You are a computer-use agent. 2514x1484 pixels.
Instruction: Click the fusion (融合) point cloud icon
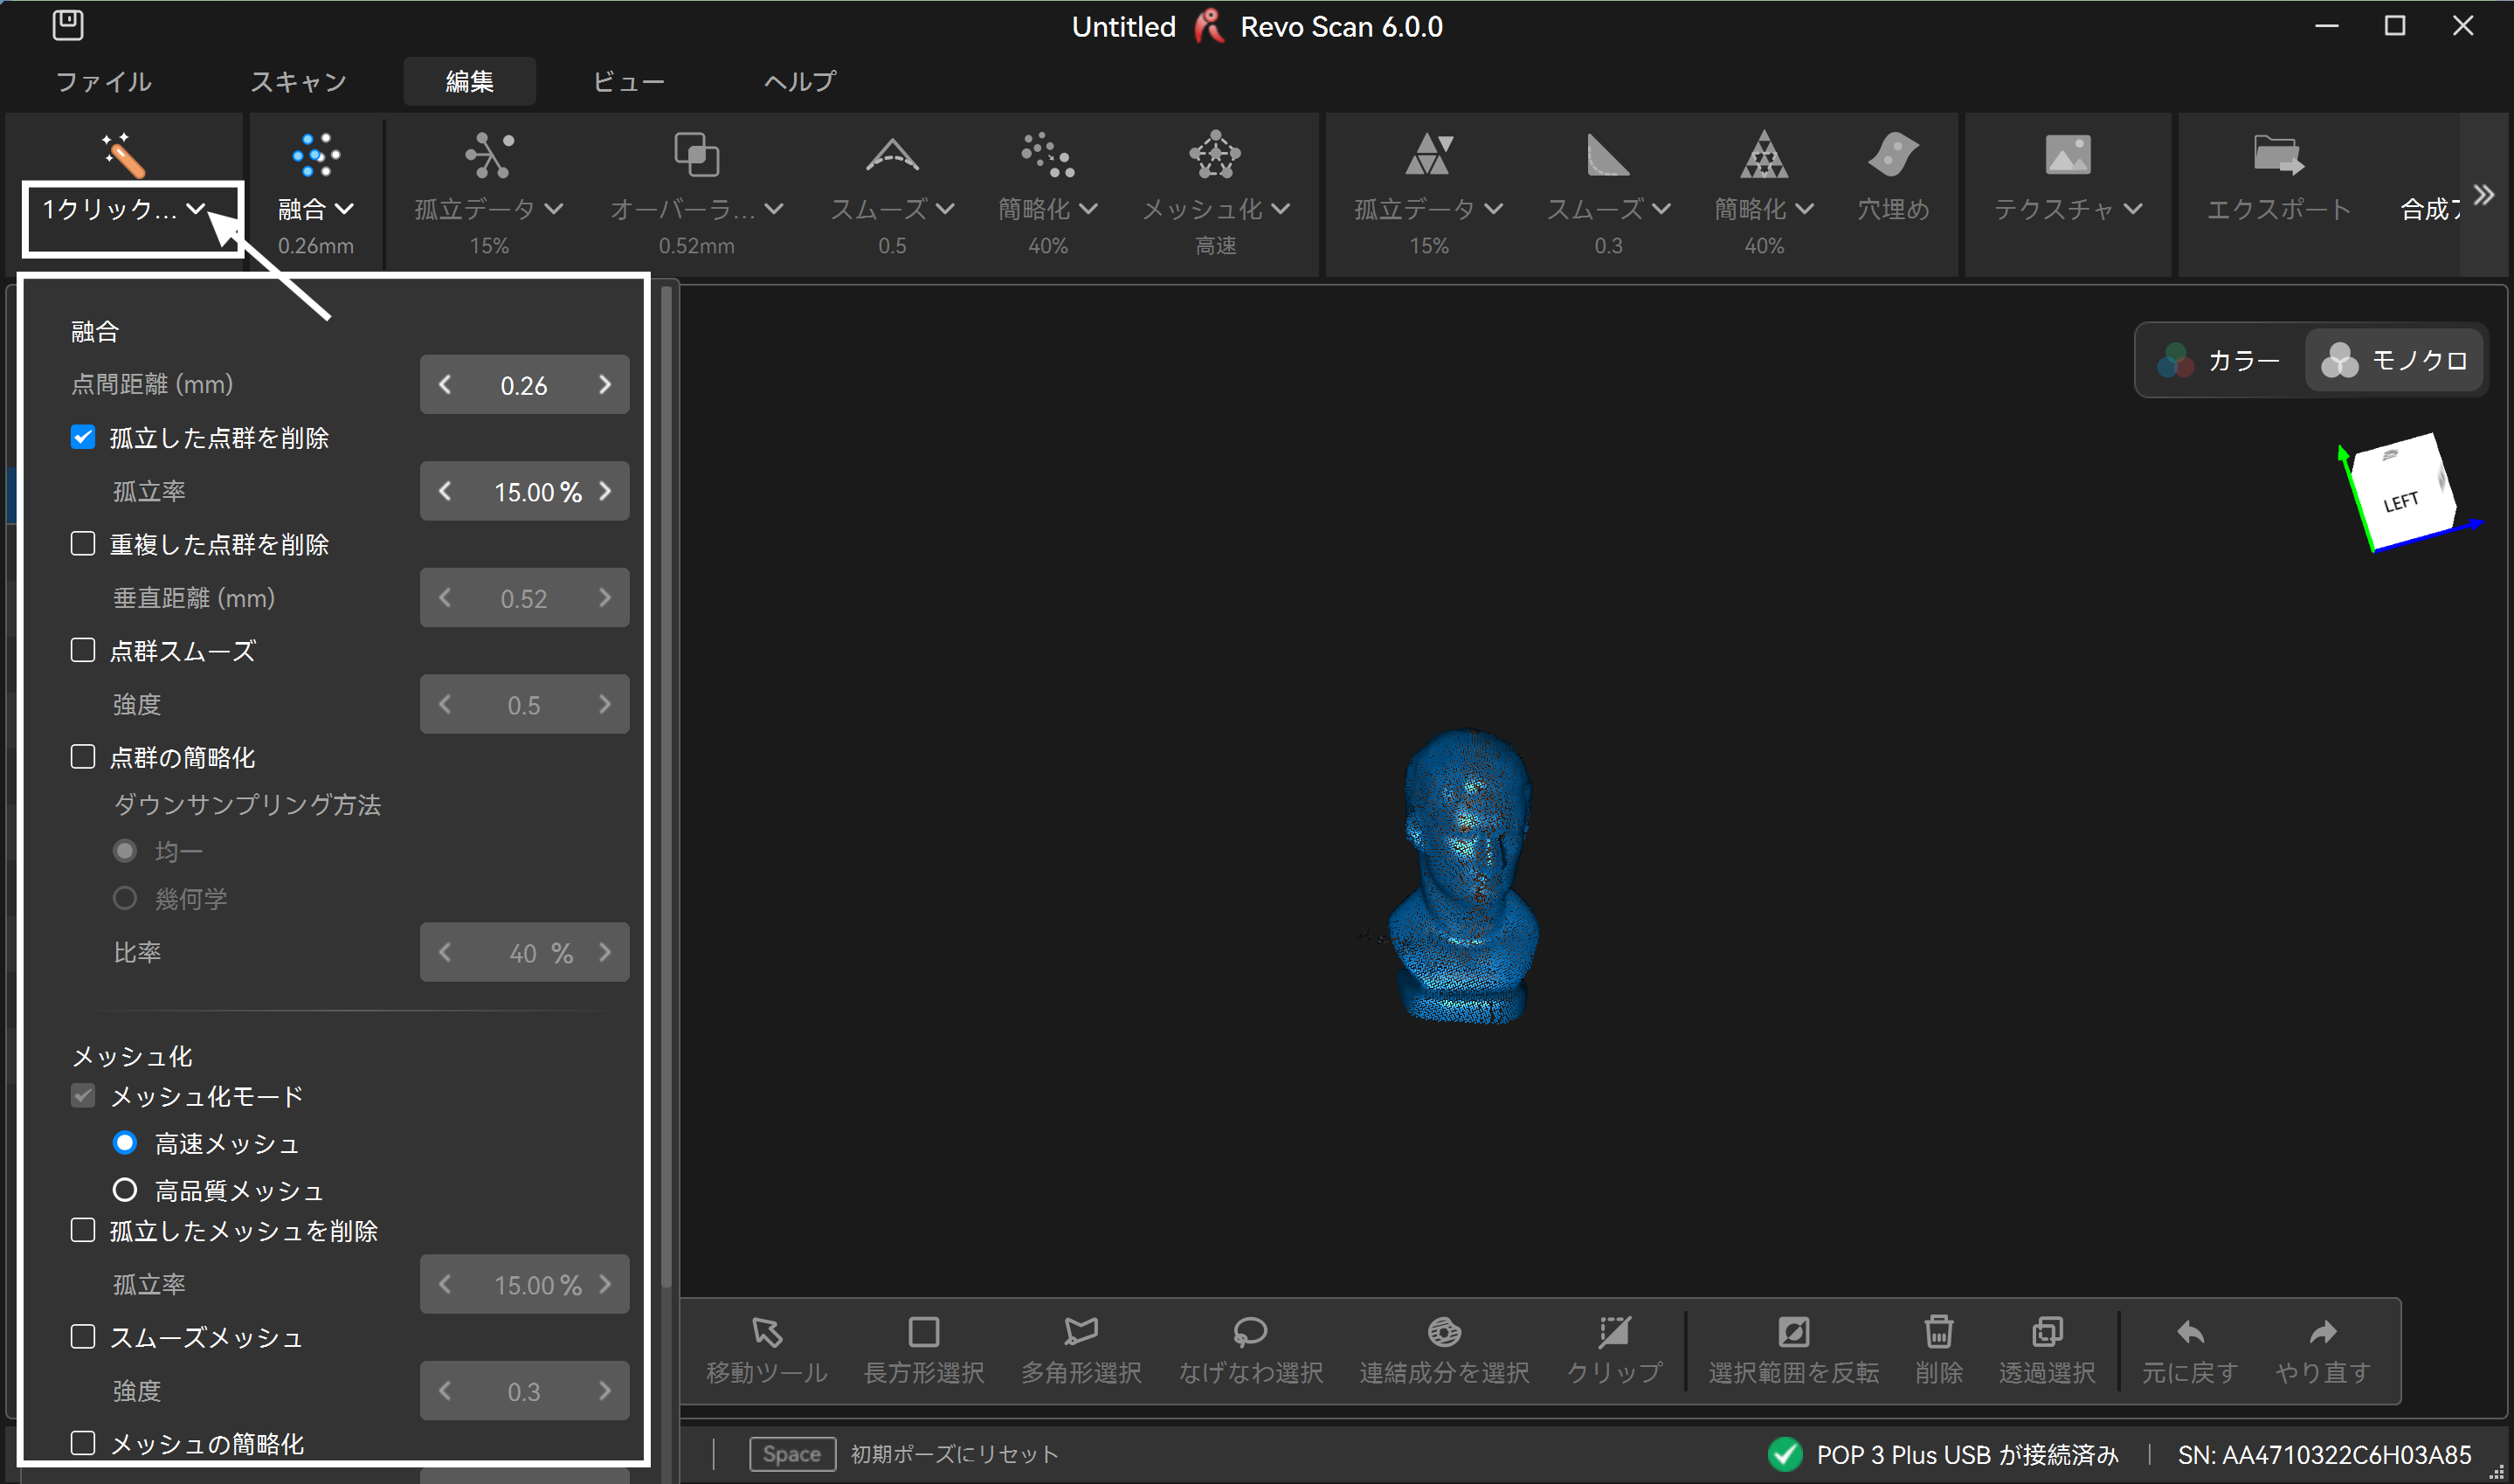315,155
